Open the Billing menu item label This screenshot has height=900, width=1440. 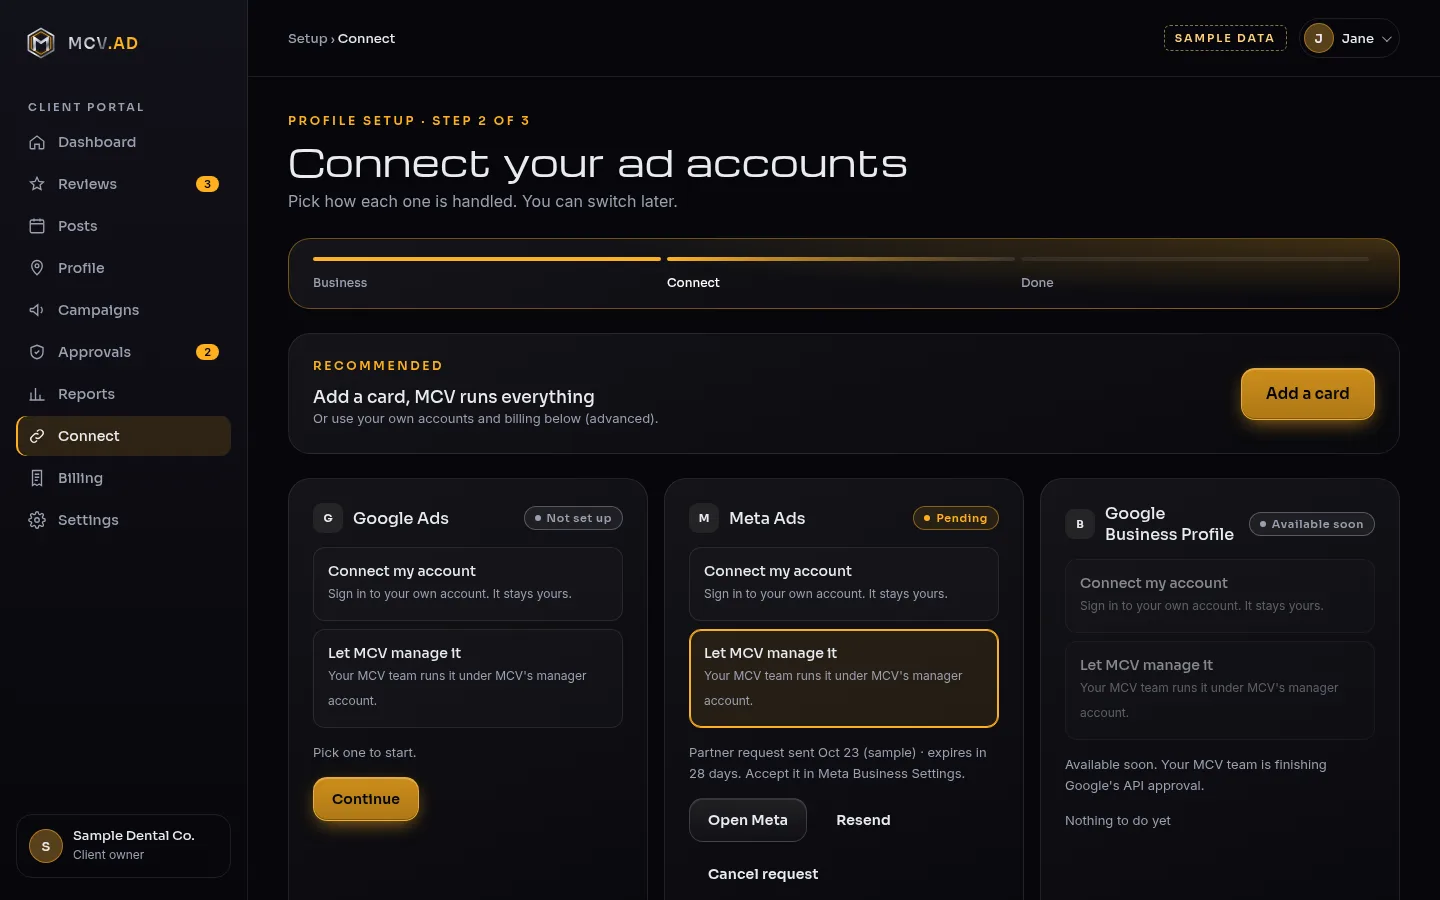pos(80,478)
